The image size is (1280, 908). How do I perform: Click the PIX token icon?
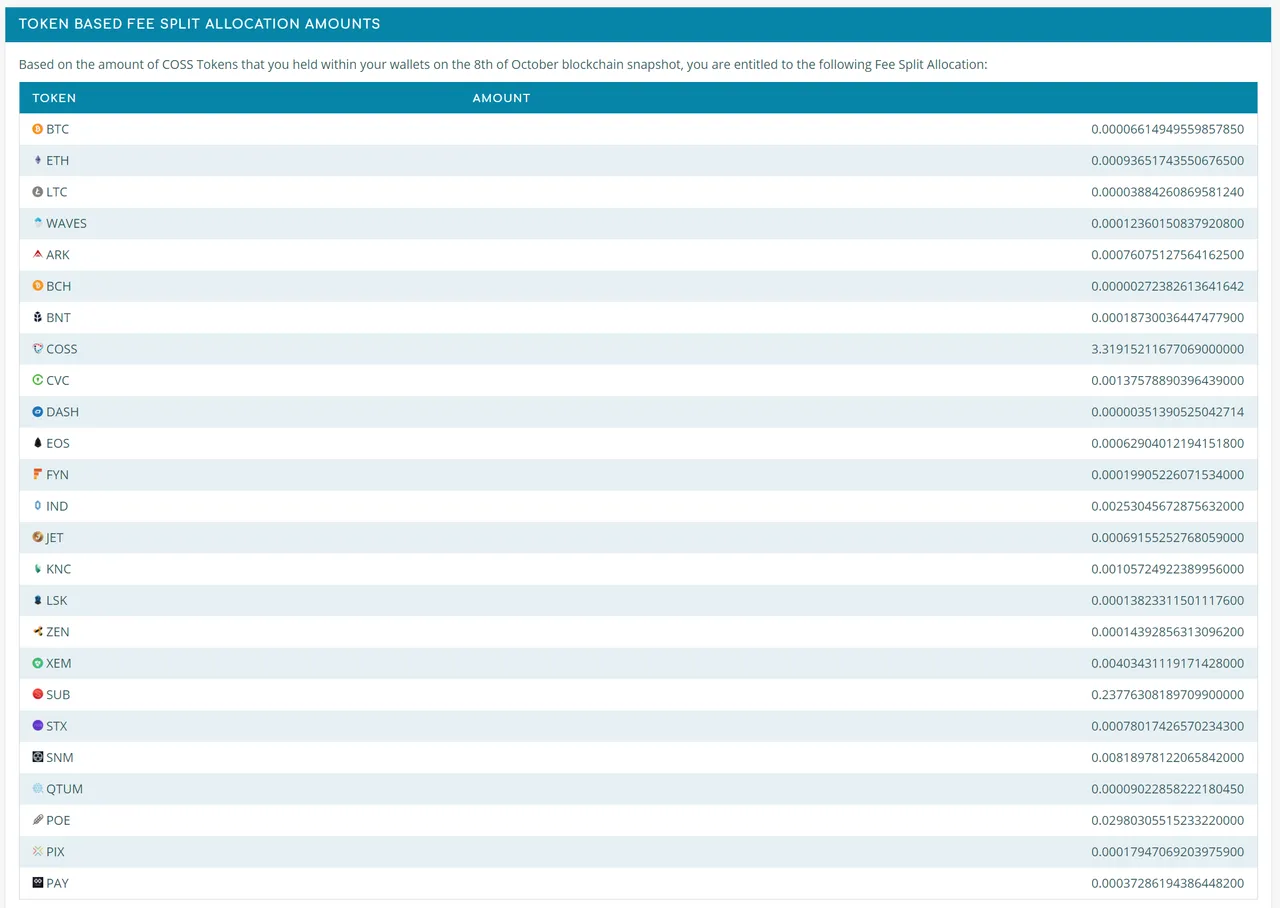(38, 852)
